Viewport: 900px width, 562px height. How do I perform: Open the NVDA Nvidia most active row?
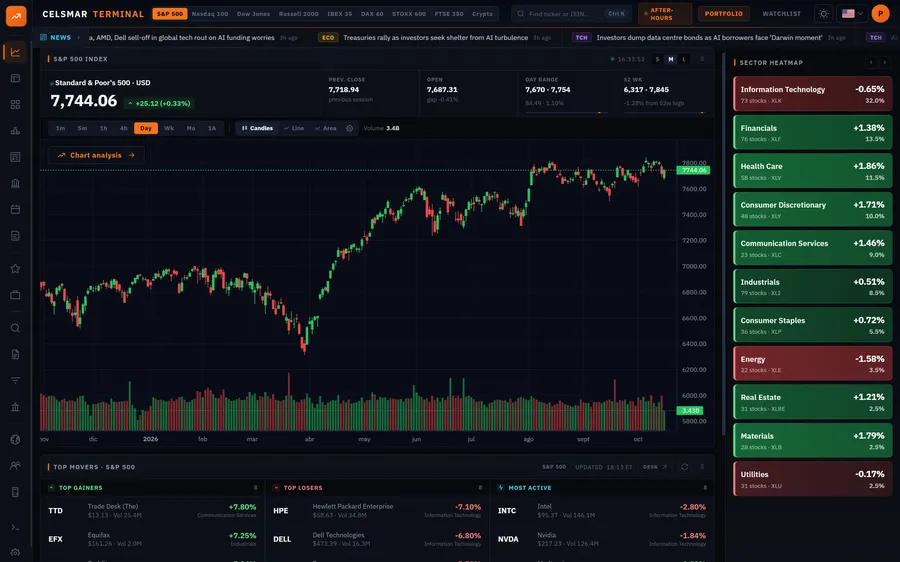click(x=602, y=539)
